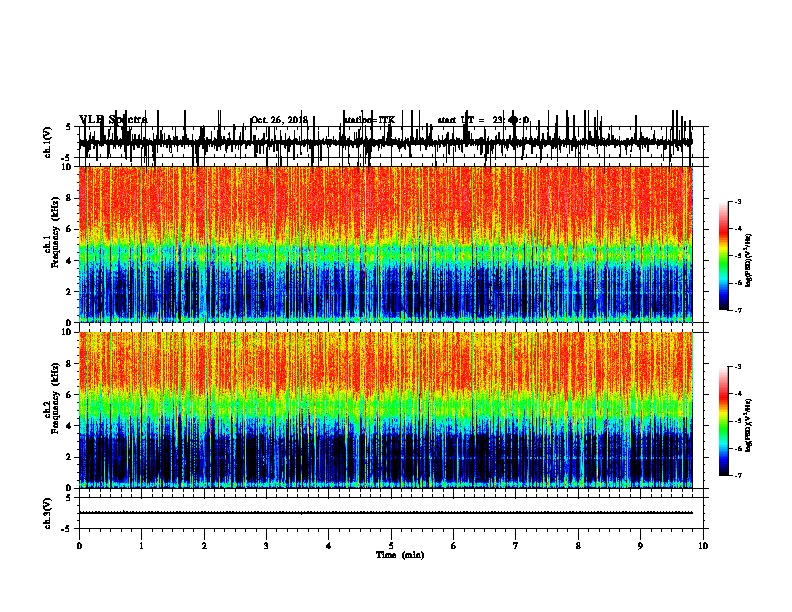Click the 'VLF Spectra' plot title
Screen dimensions: 792x612
click(x=113, y=119)
